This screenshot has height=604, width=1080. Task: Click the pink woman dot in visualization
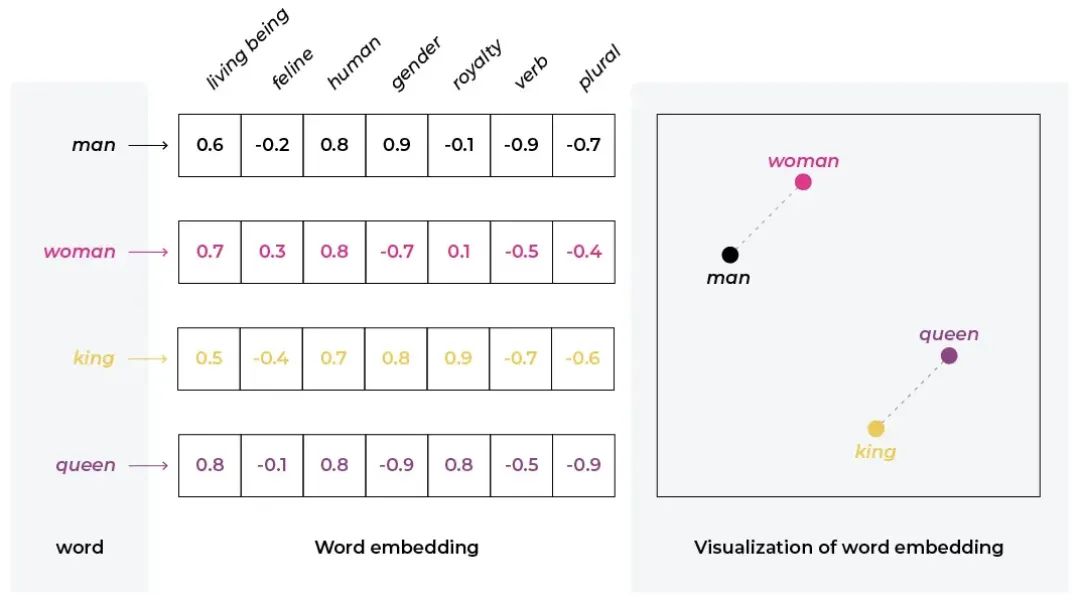click(803, 182)
